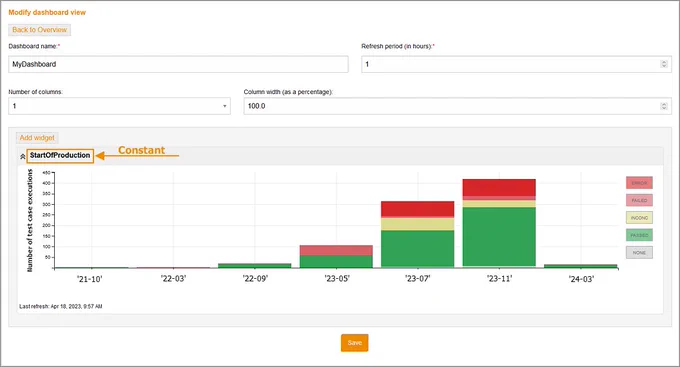The image size is (680, 367).
Task: Click the '22-09' x-axis label
Action: [255, 279]
